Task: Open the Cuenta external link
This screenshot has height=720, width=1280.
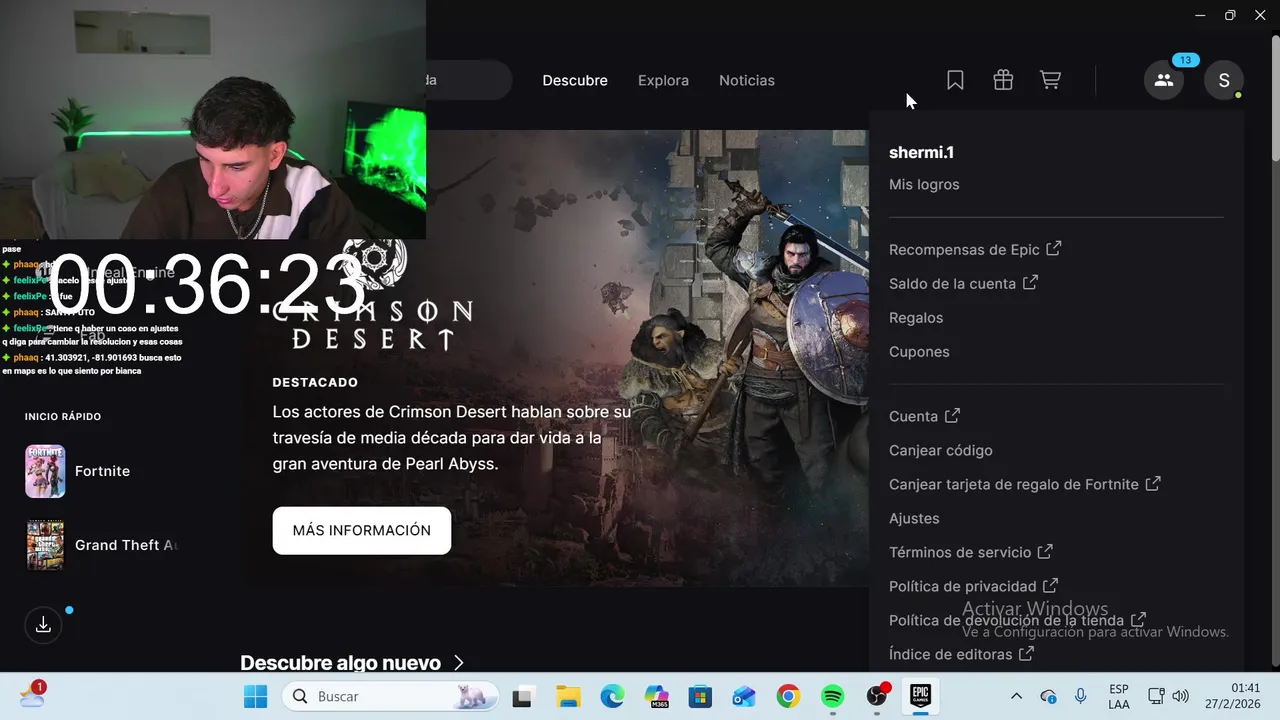Action: pyautogui.click(x=924, y=416)
